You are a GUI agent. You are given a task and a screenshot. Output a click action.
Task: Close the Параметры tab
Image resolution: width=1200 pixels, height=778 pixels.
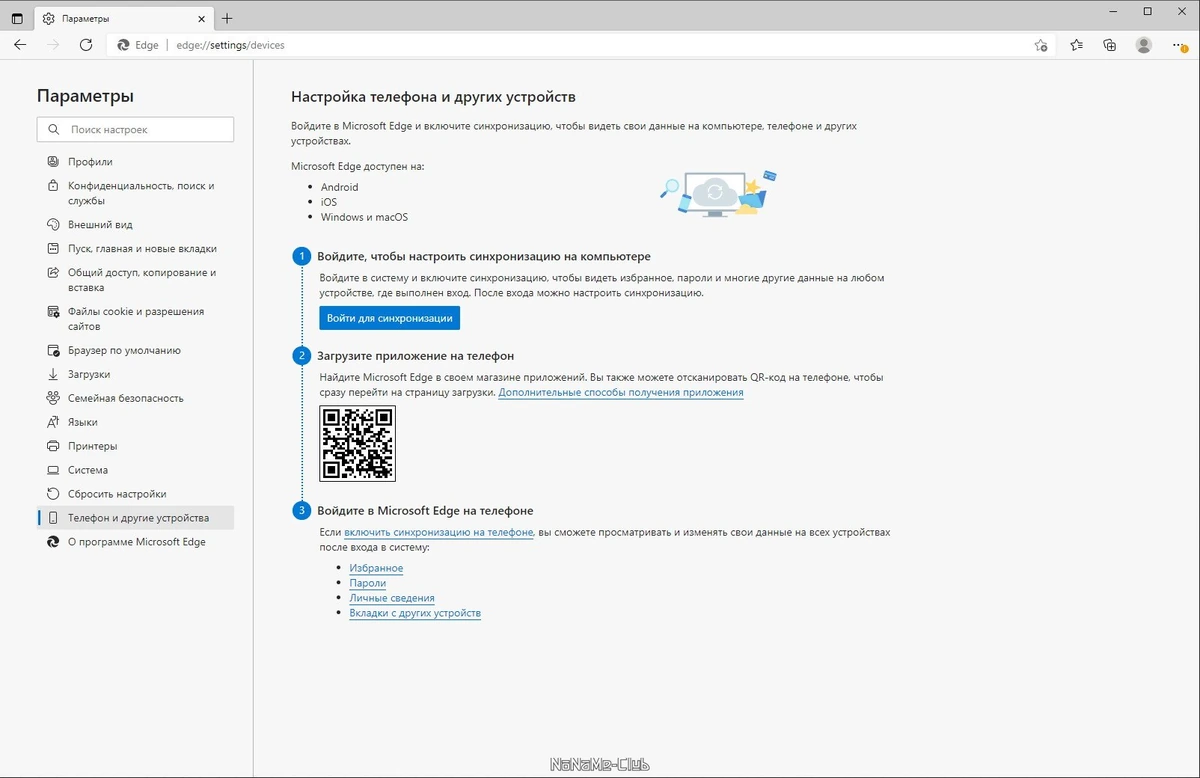203,18
